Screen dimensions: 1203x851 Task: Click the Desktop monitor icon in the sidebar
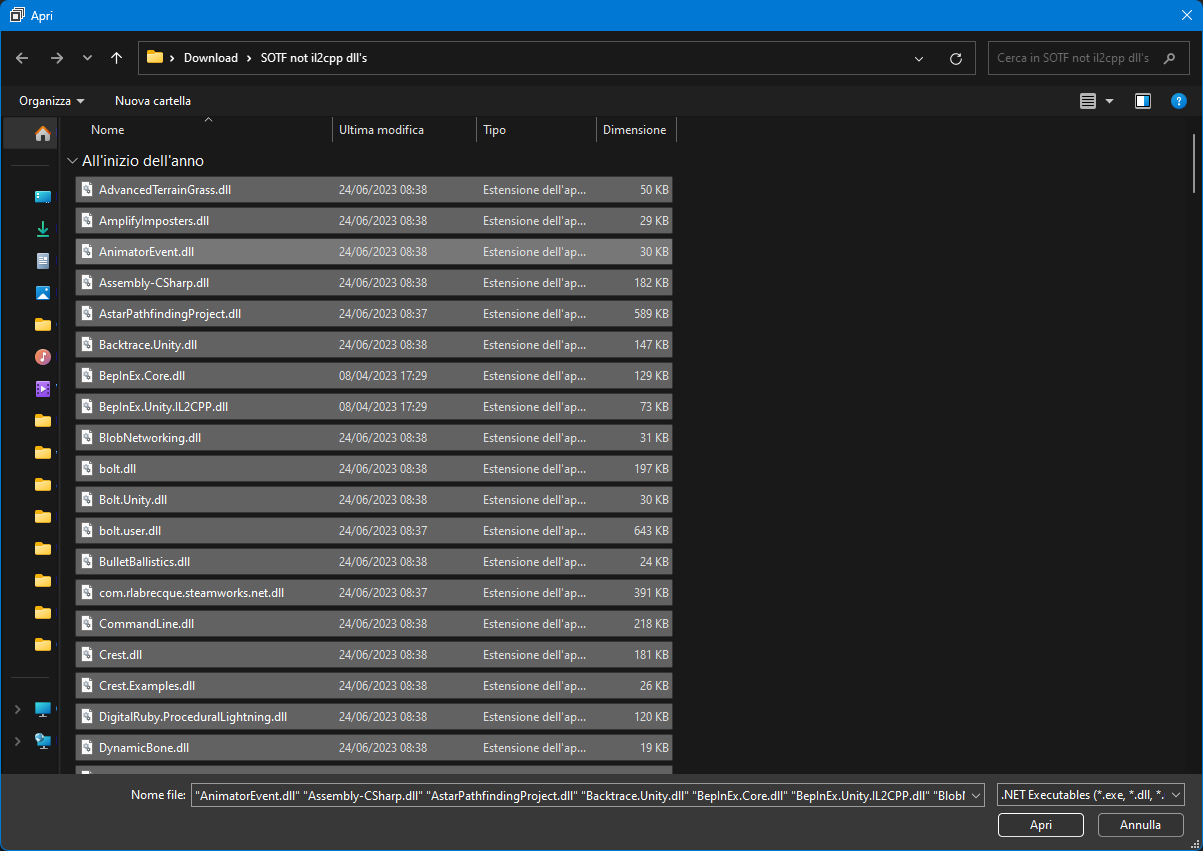42,198
